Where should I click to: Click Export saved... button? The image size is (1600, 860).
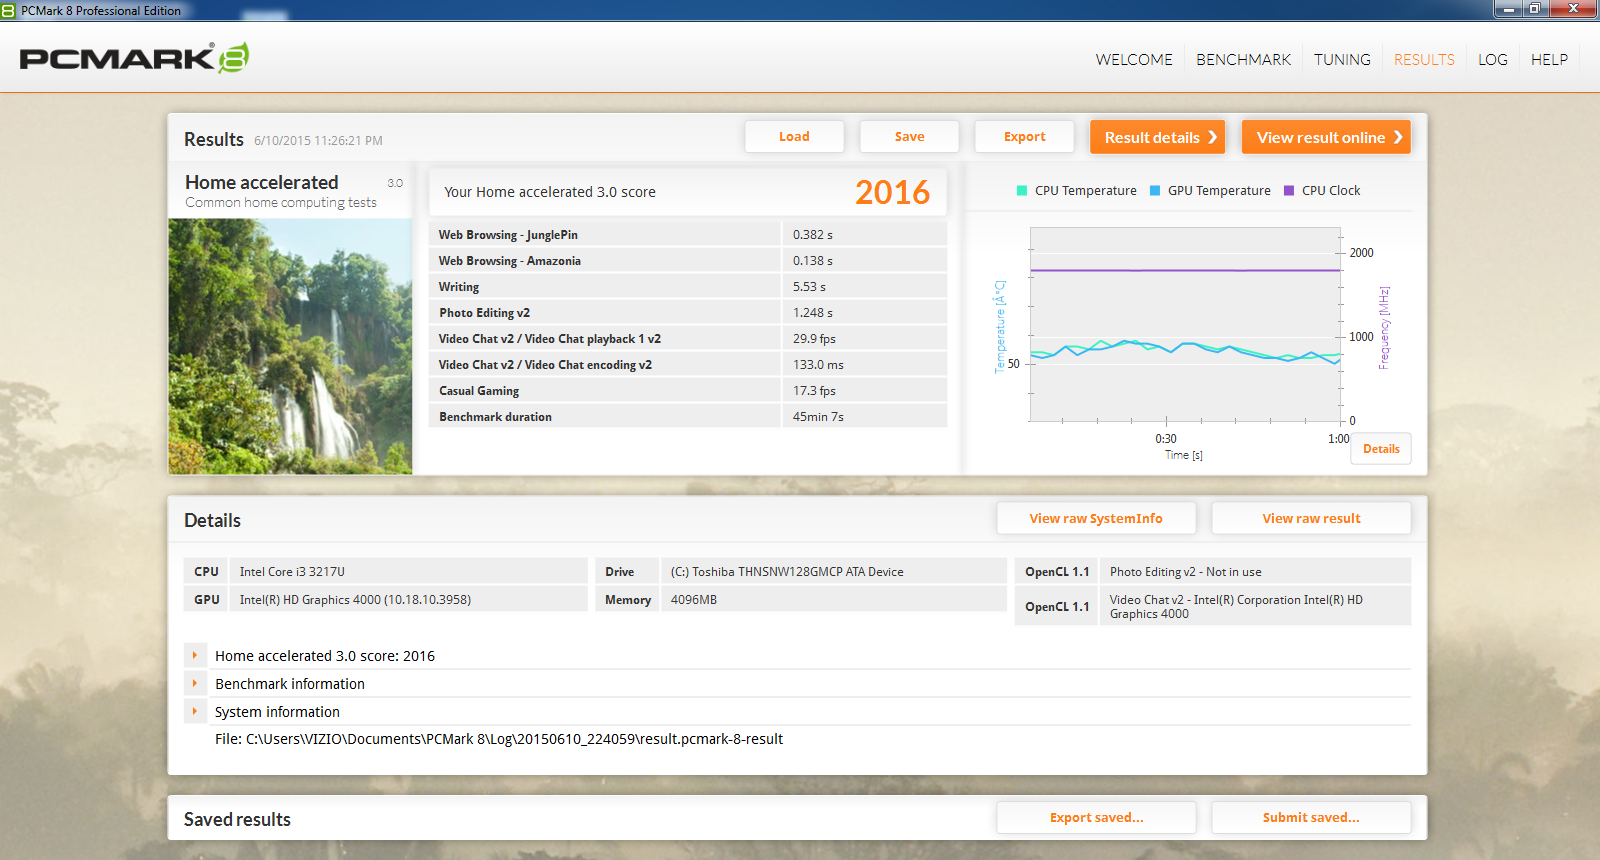(x=1096, y=817)
